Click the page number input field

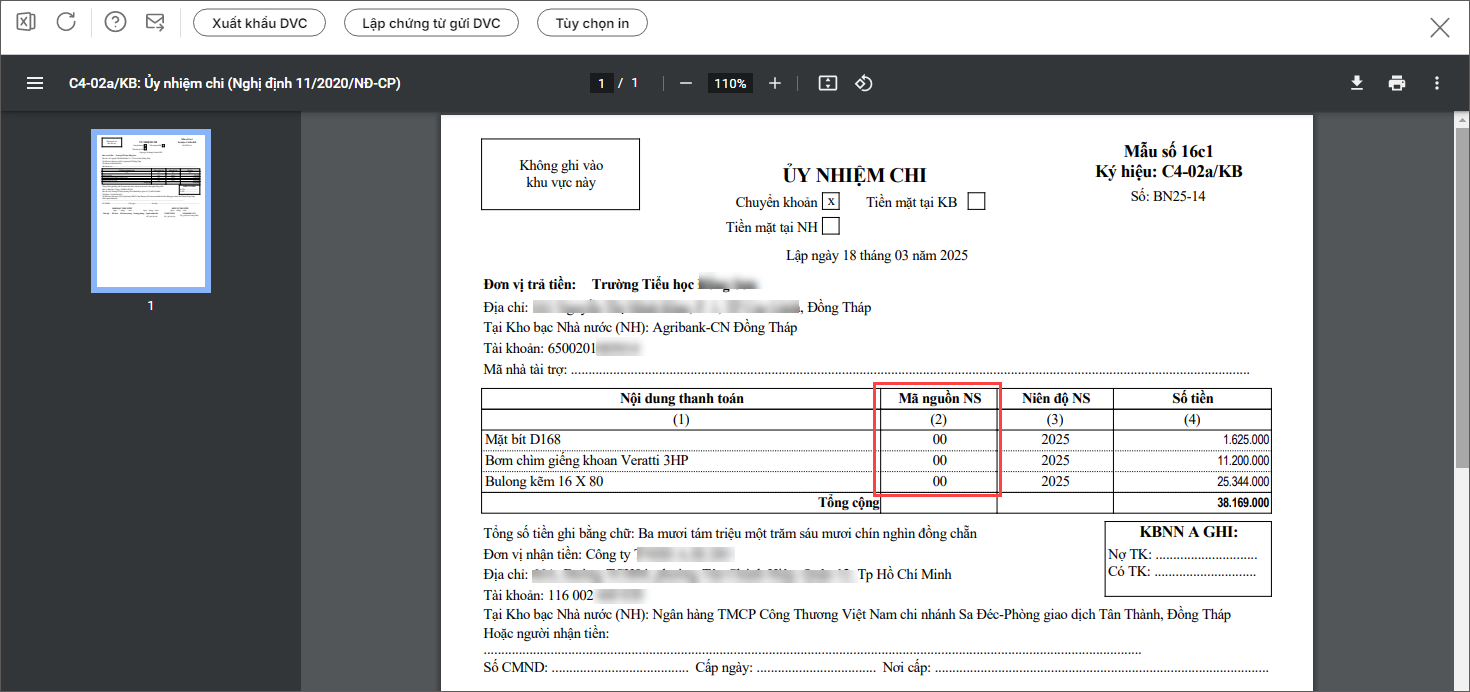point(601,83)
